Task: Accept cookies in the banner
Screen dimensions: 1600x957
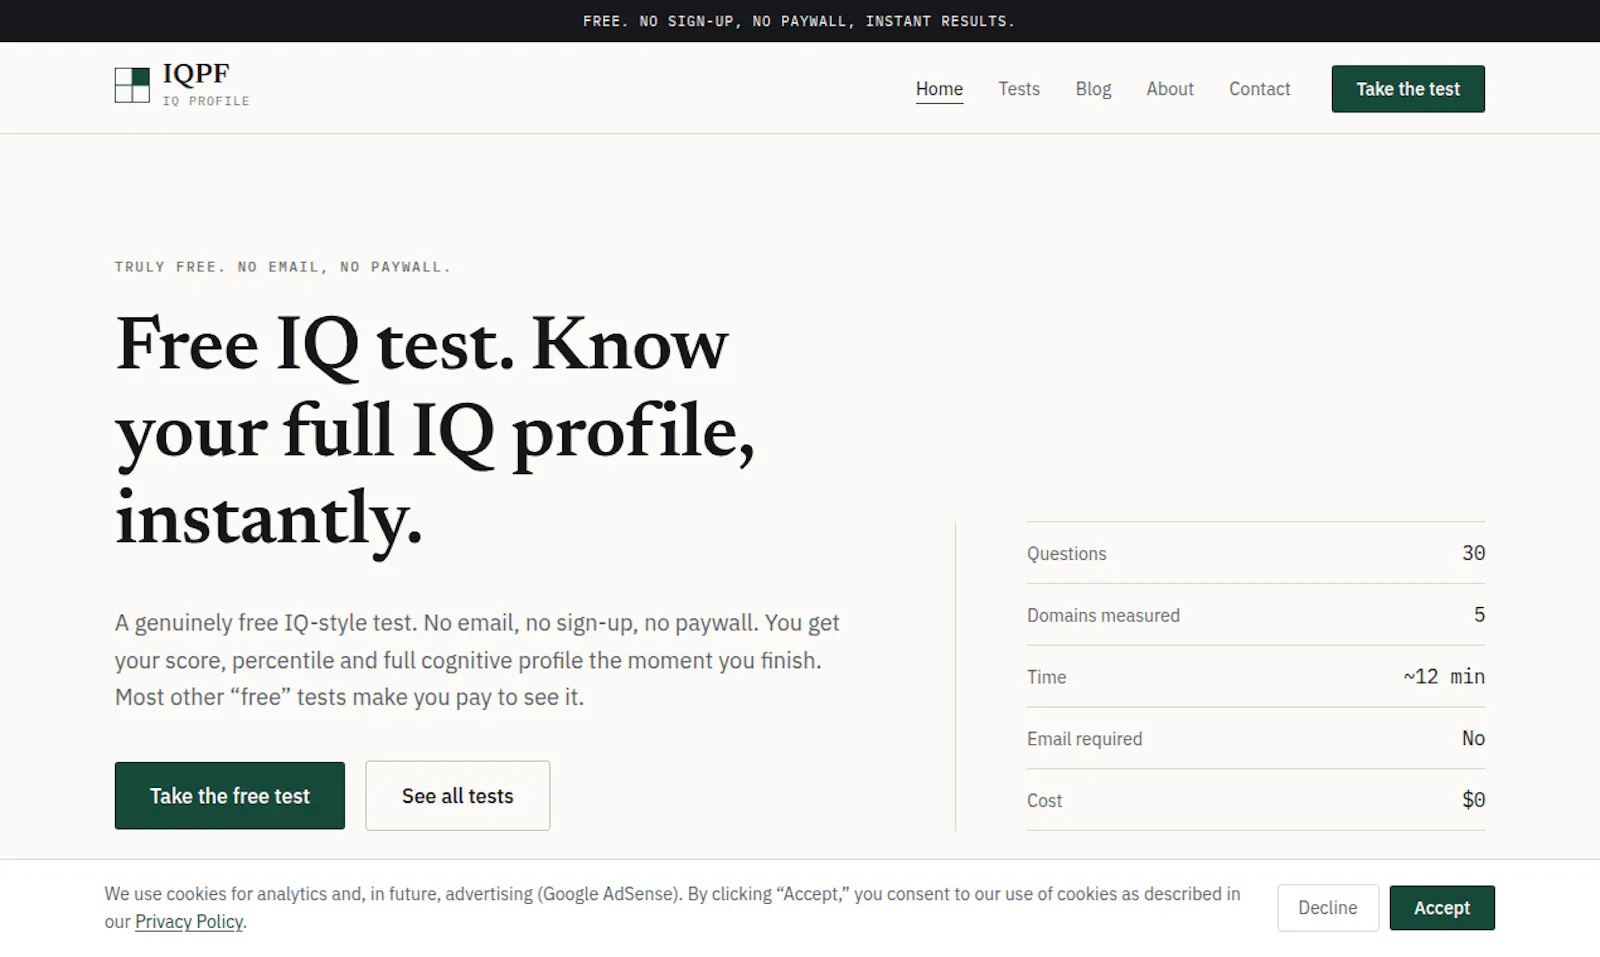Action: click(x=1442, y=908)
